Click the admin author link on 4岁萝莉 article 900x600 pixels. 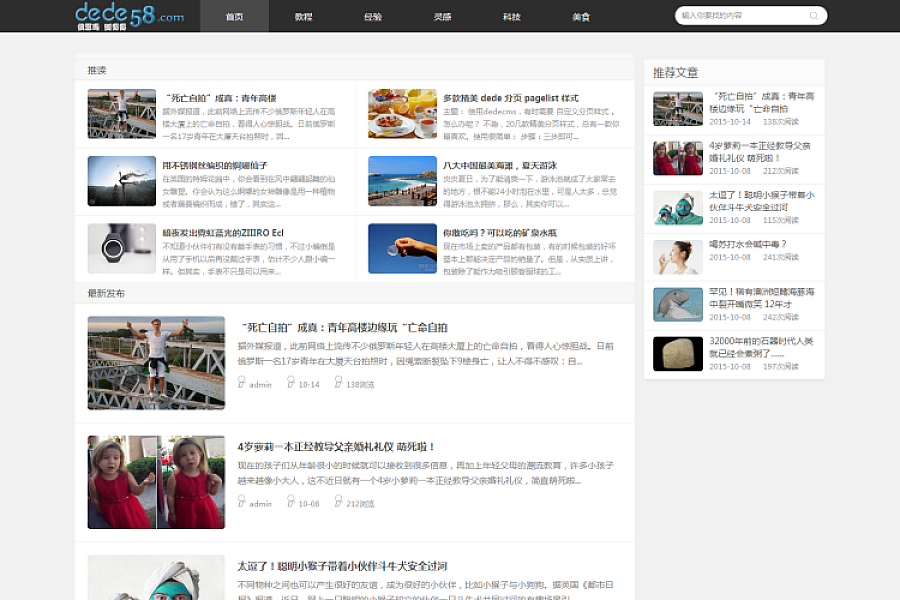pyautogui.click(x=261, y=504)
